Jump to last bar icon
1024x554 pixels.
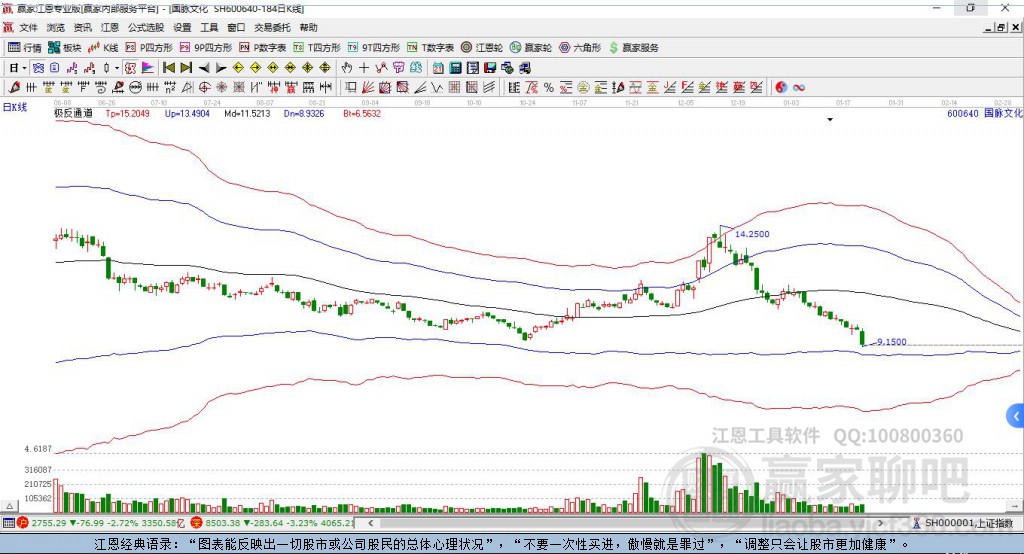(186, 68)
